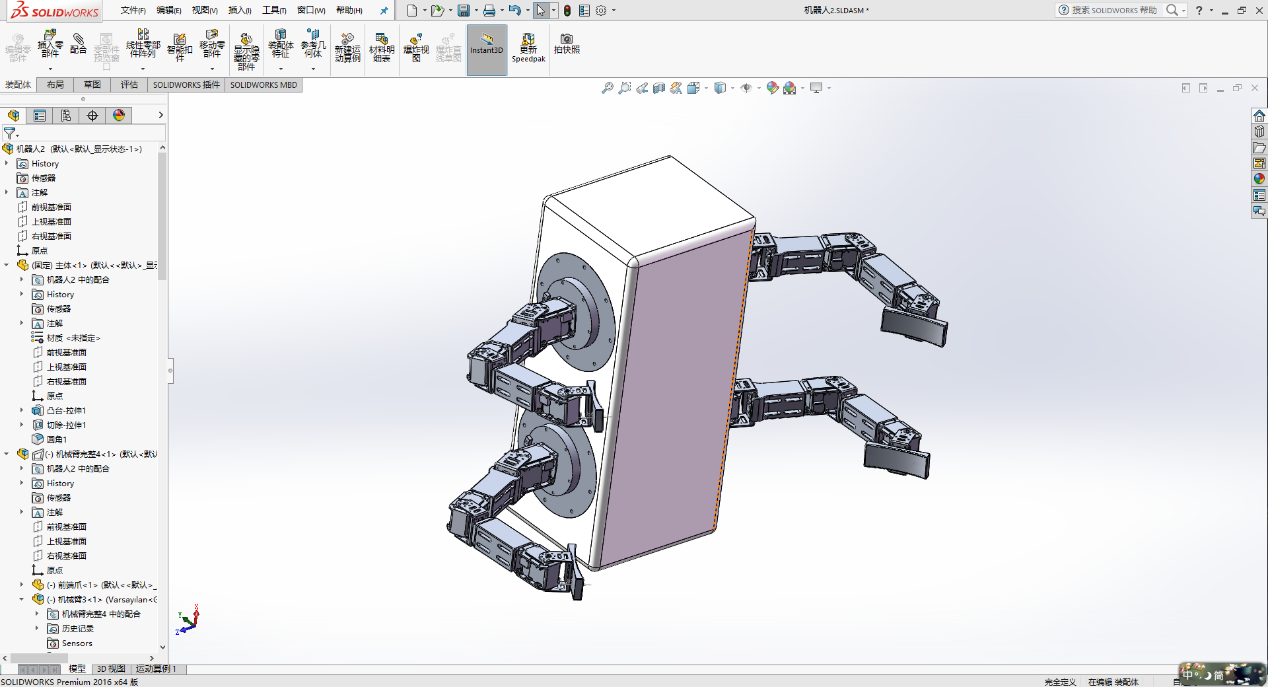This screenshot has width=1268, height=687.
Task: Open Edit Appearance color ball in view toolbar
Action: 772,88
